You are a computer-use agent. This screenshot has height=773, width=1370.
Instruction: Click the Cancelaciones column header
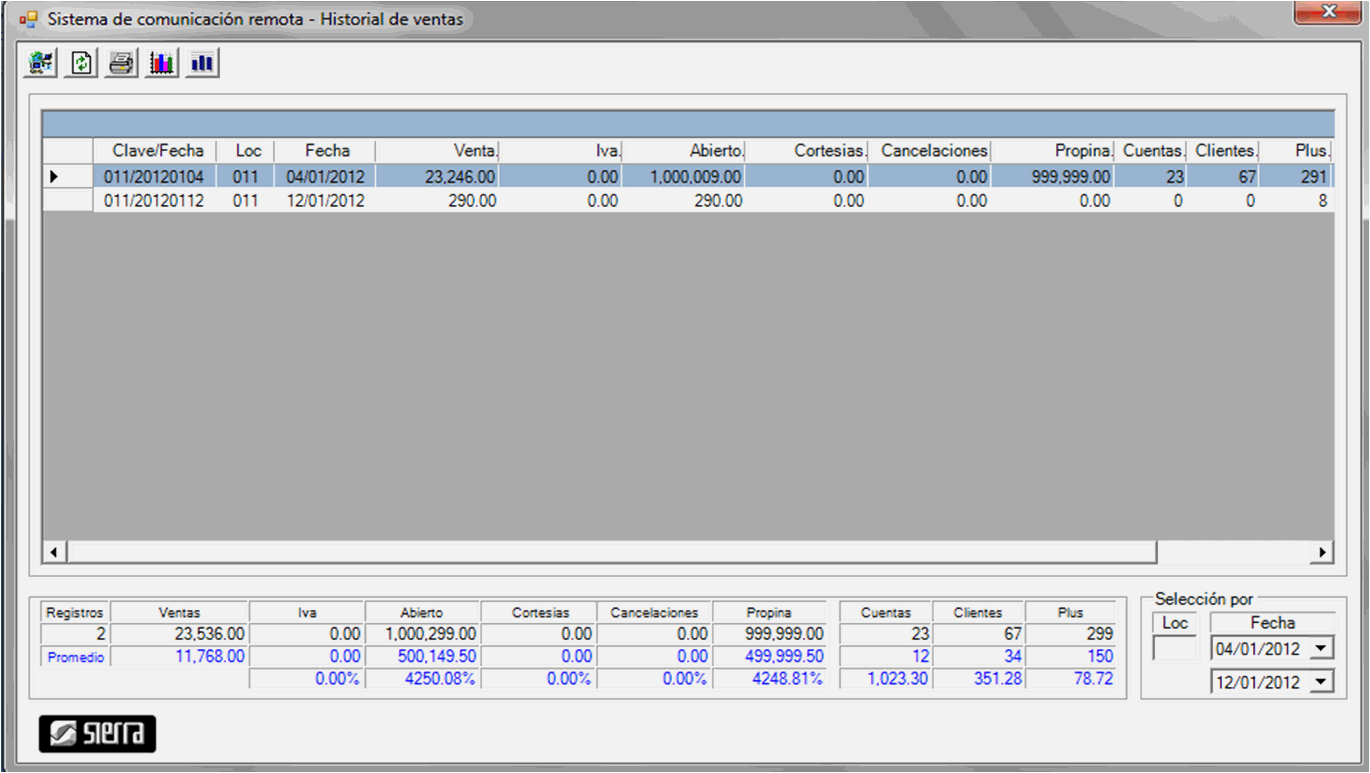click(x=930, y=151)
